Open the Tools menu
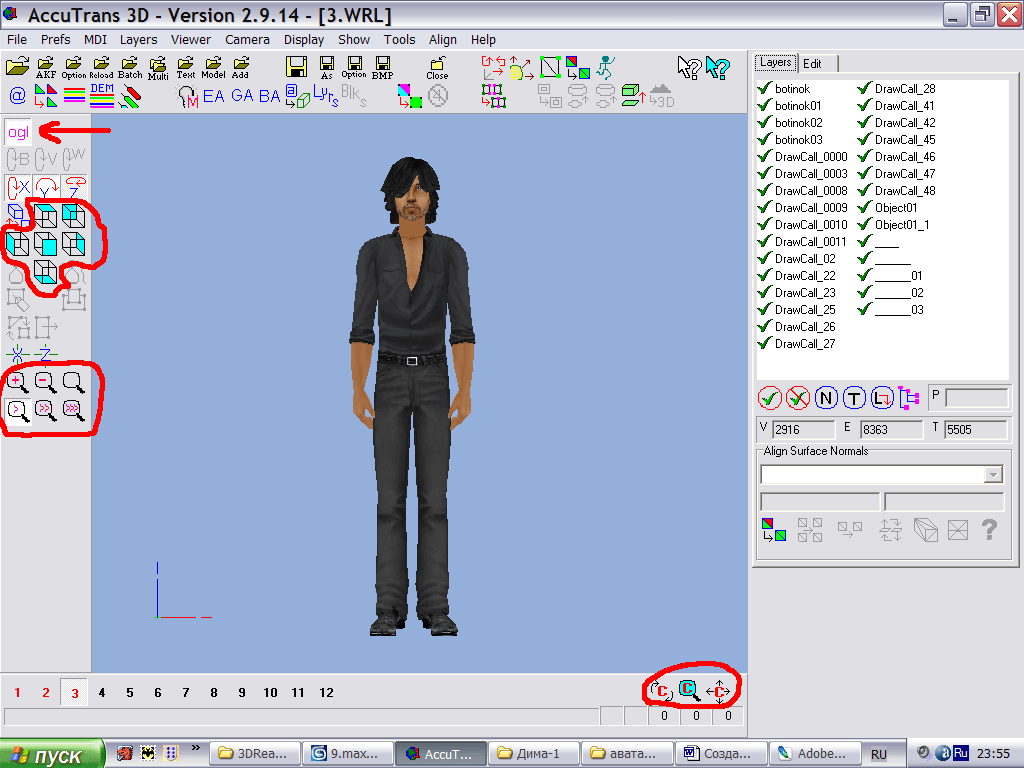This screenshot has width=1024, height=768. [399, 39]
